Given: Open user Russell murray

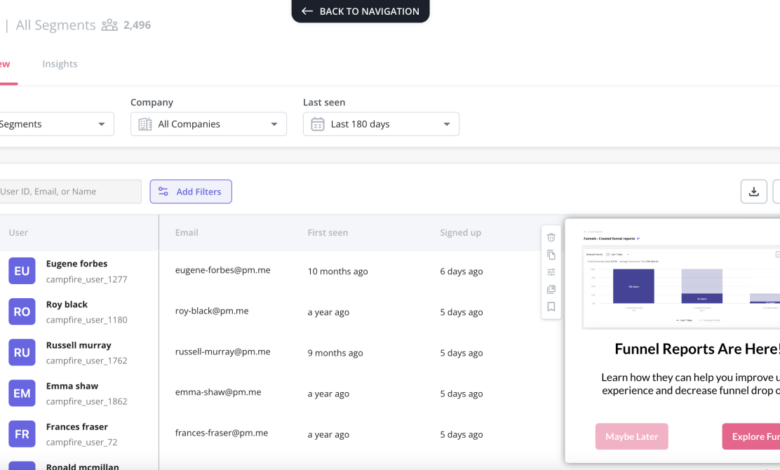Looking at the screenshot, I should 79,345.
